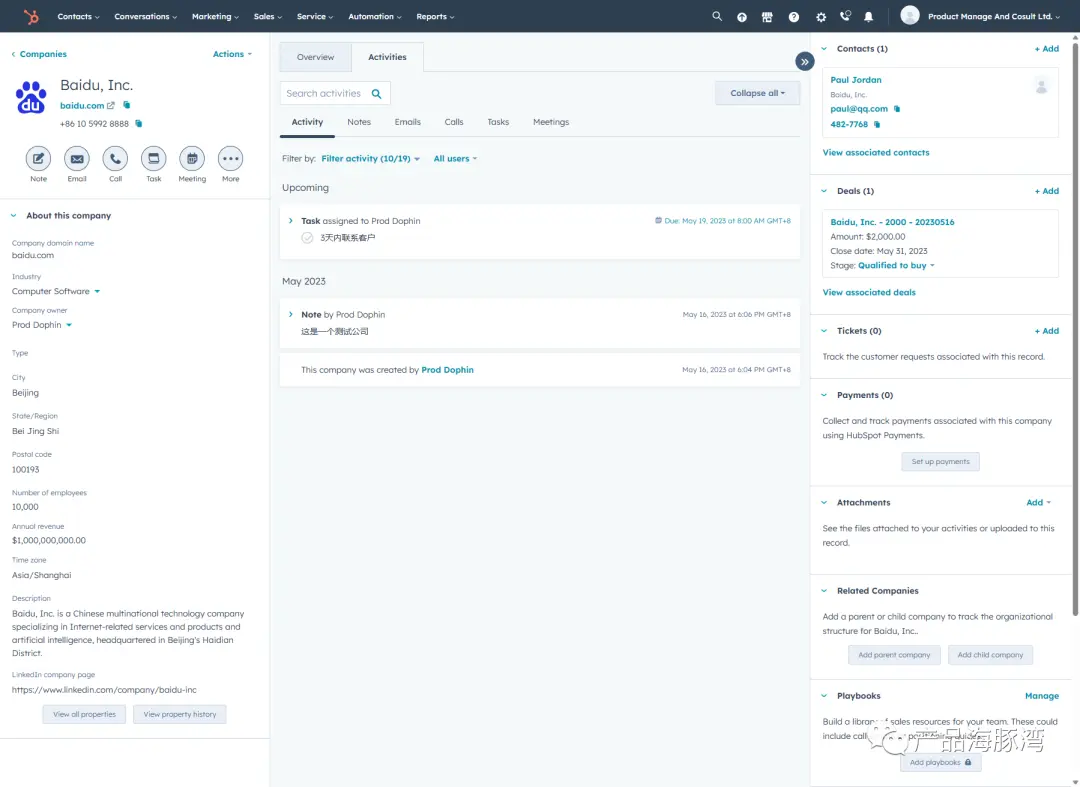
Task: Switch to the Overview tab
Action: [315, 57]
